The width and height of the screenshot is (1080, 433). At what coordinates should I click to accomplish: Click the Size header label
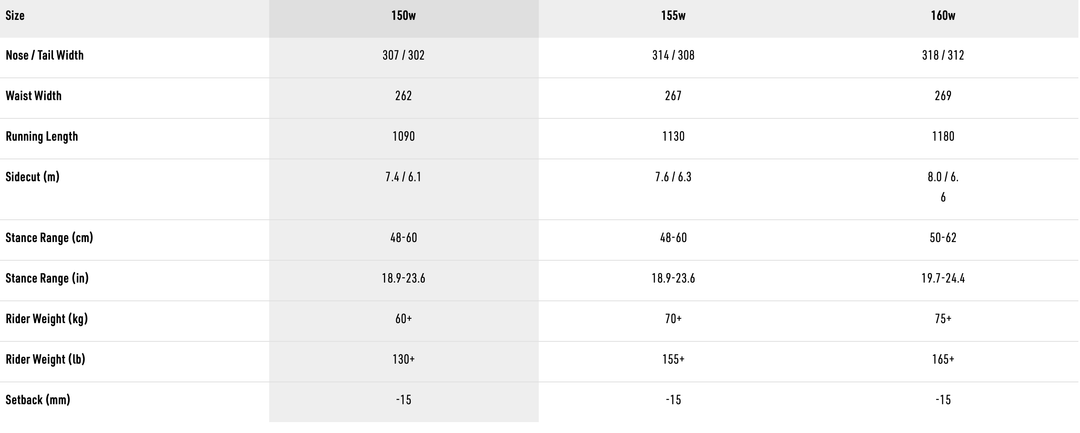pos(16,15)
